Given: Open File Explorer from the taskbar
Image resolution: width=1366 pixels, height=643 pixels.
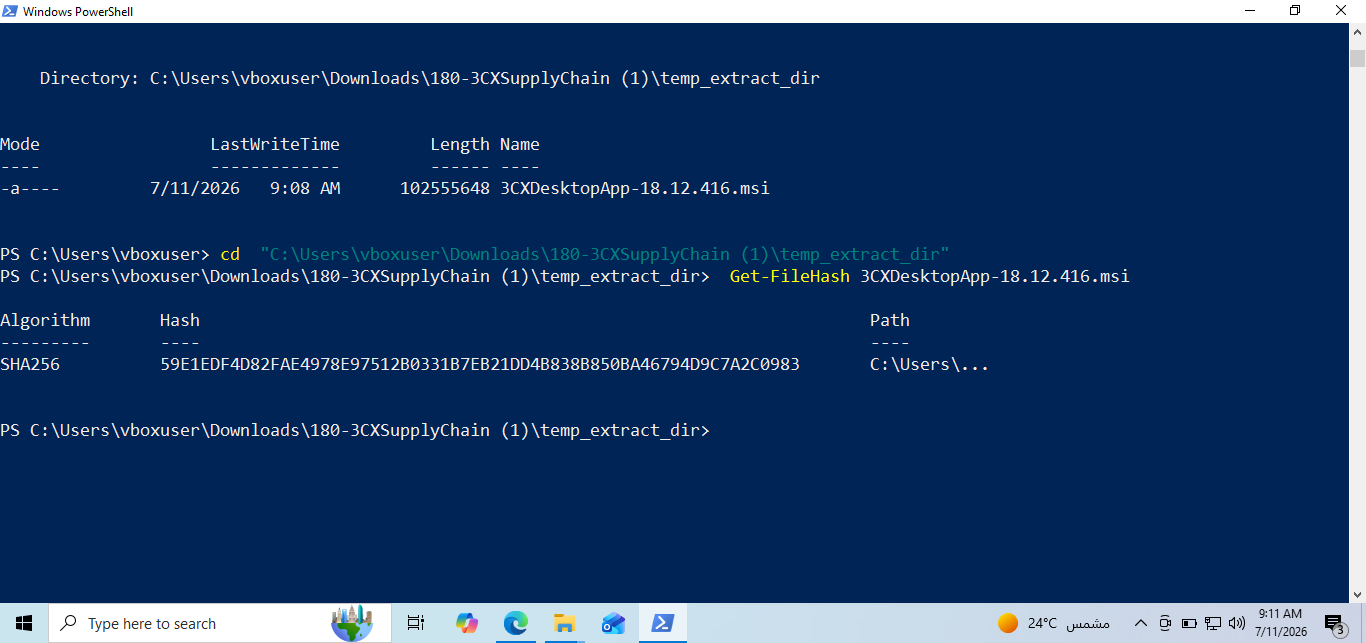Looking at the screenshot, I should [564, 623].
